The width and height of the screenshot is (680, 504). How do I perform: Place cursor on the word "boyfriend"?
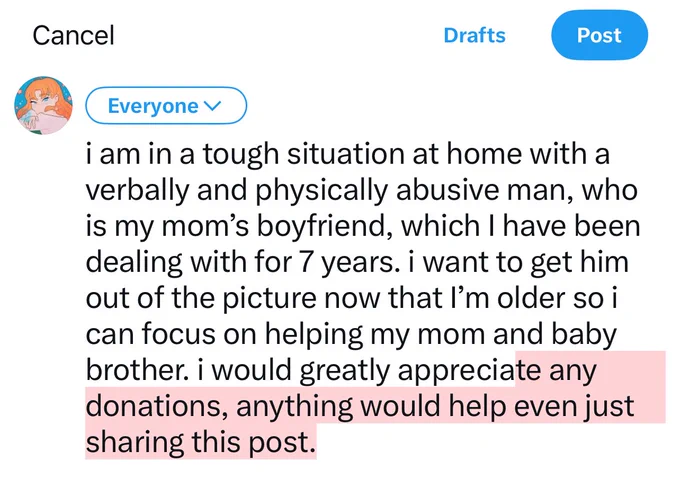(320, 226)
